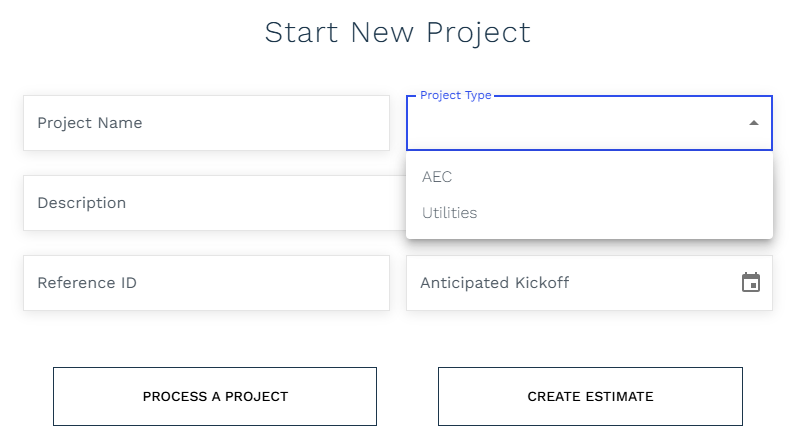Open the calendar picker for Anticipated Kickoff
Viewport: 790px width, 432px height.
pos(751,282)
